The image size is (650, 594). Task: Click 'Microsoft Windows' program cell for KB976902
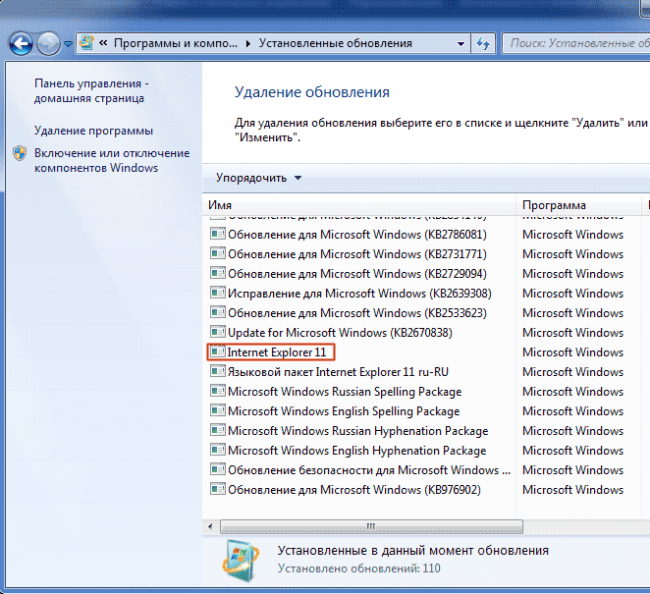573,490
